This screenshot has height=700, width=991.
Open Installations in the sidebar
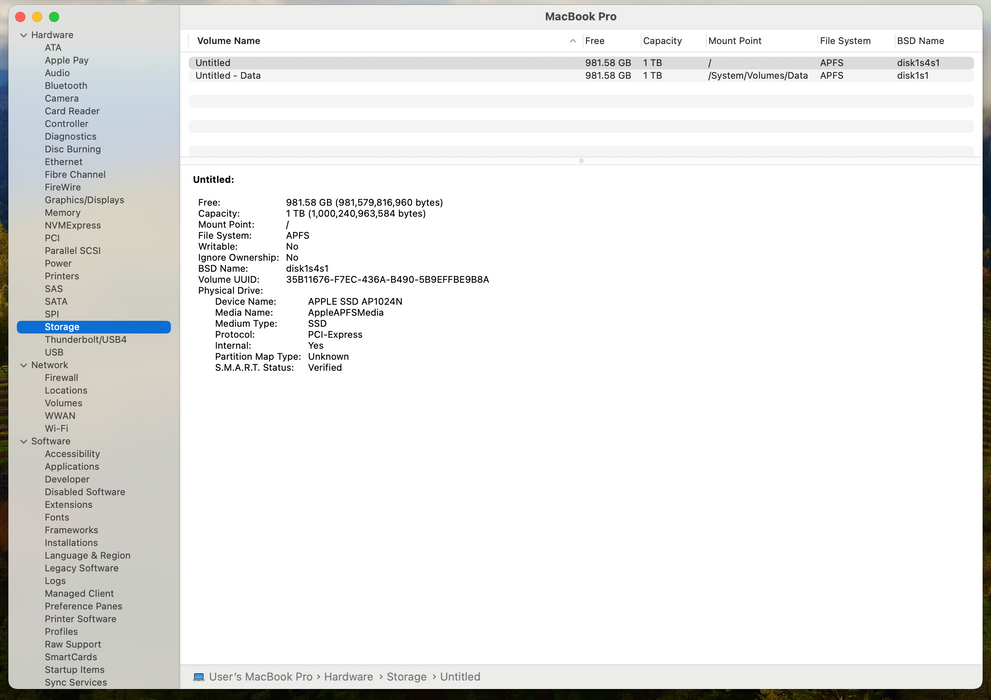coord(71,543)
